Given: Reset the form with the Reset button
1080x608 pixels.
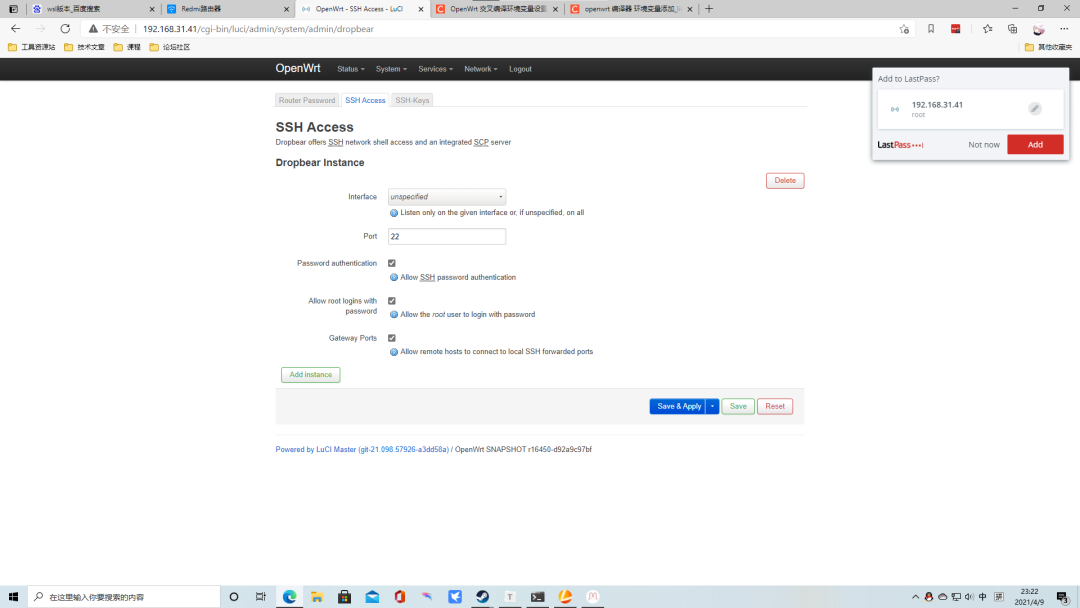Looking at the screenshot, I should tap(775, 406).
